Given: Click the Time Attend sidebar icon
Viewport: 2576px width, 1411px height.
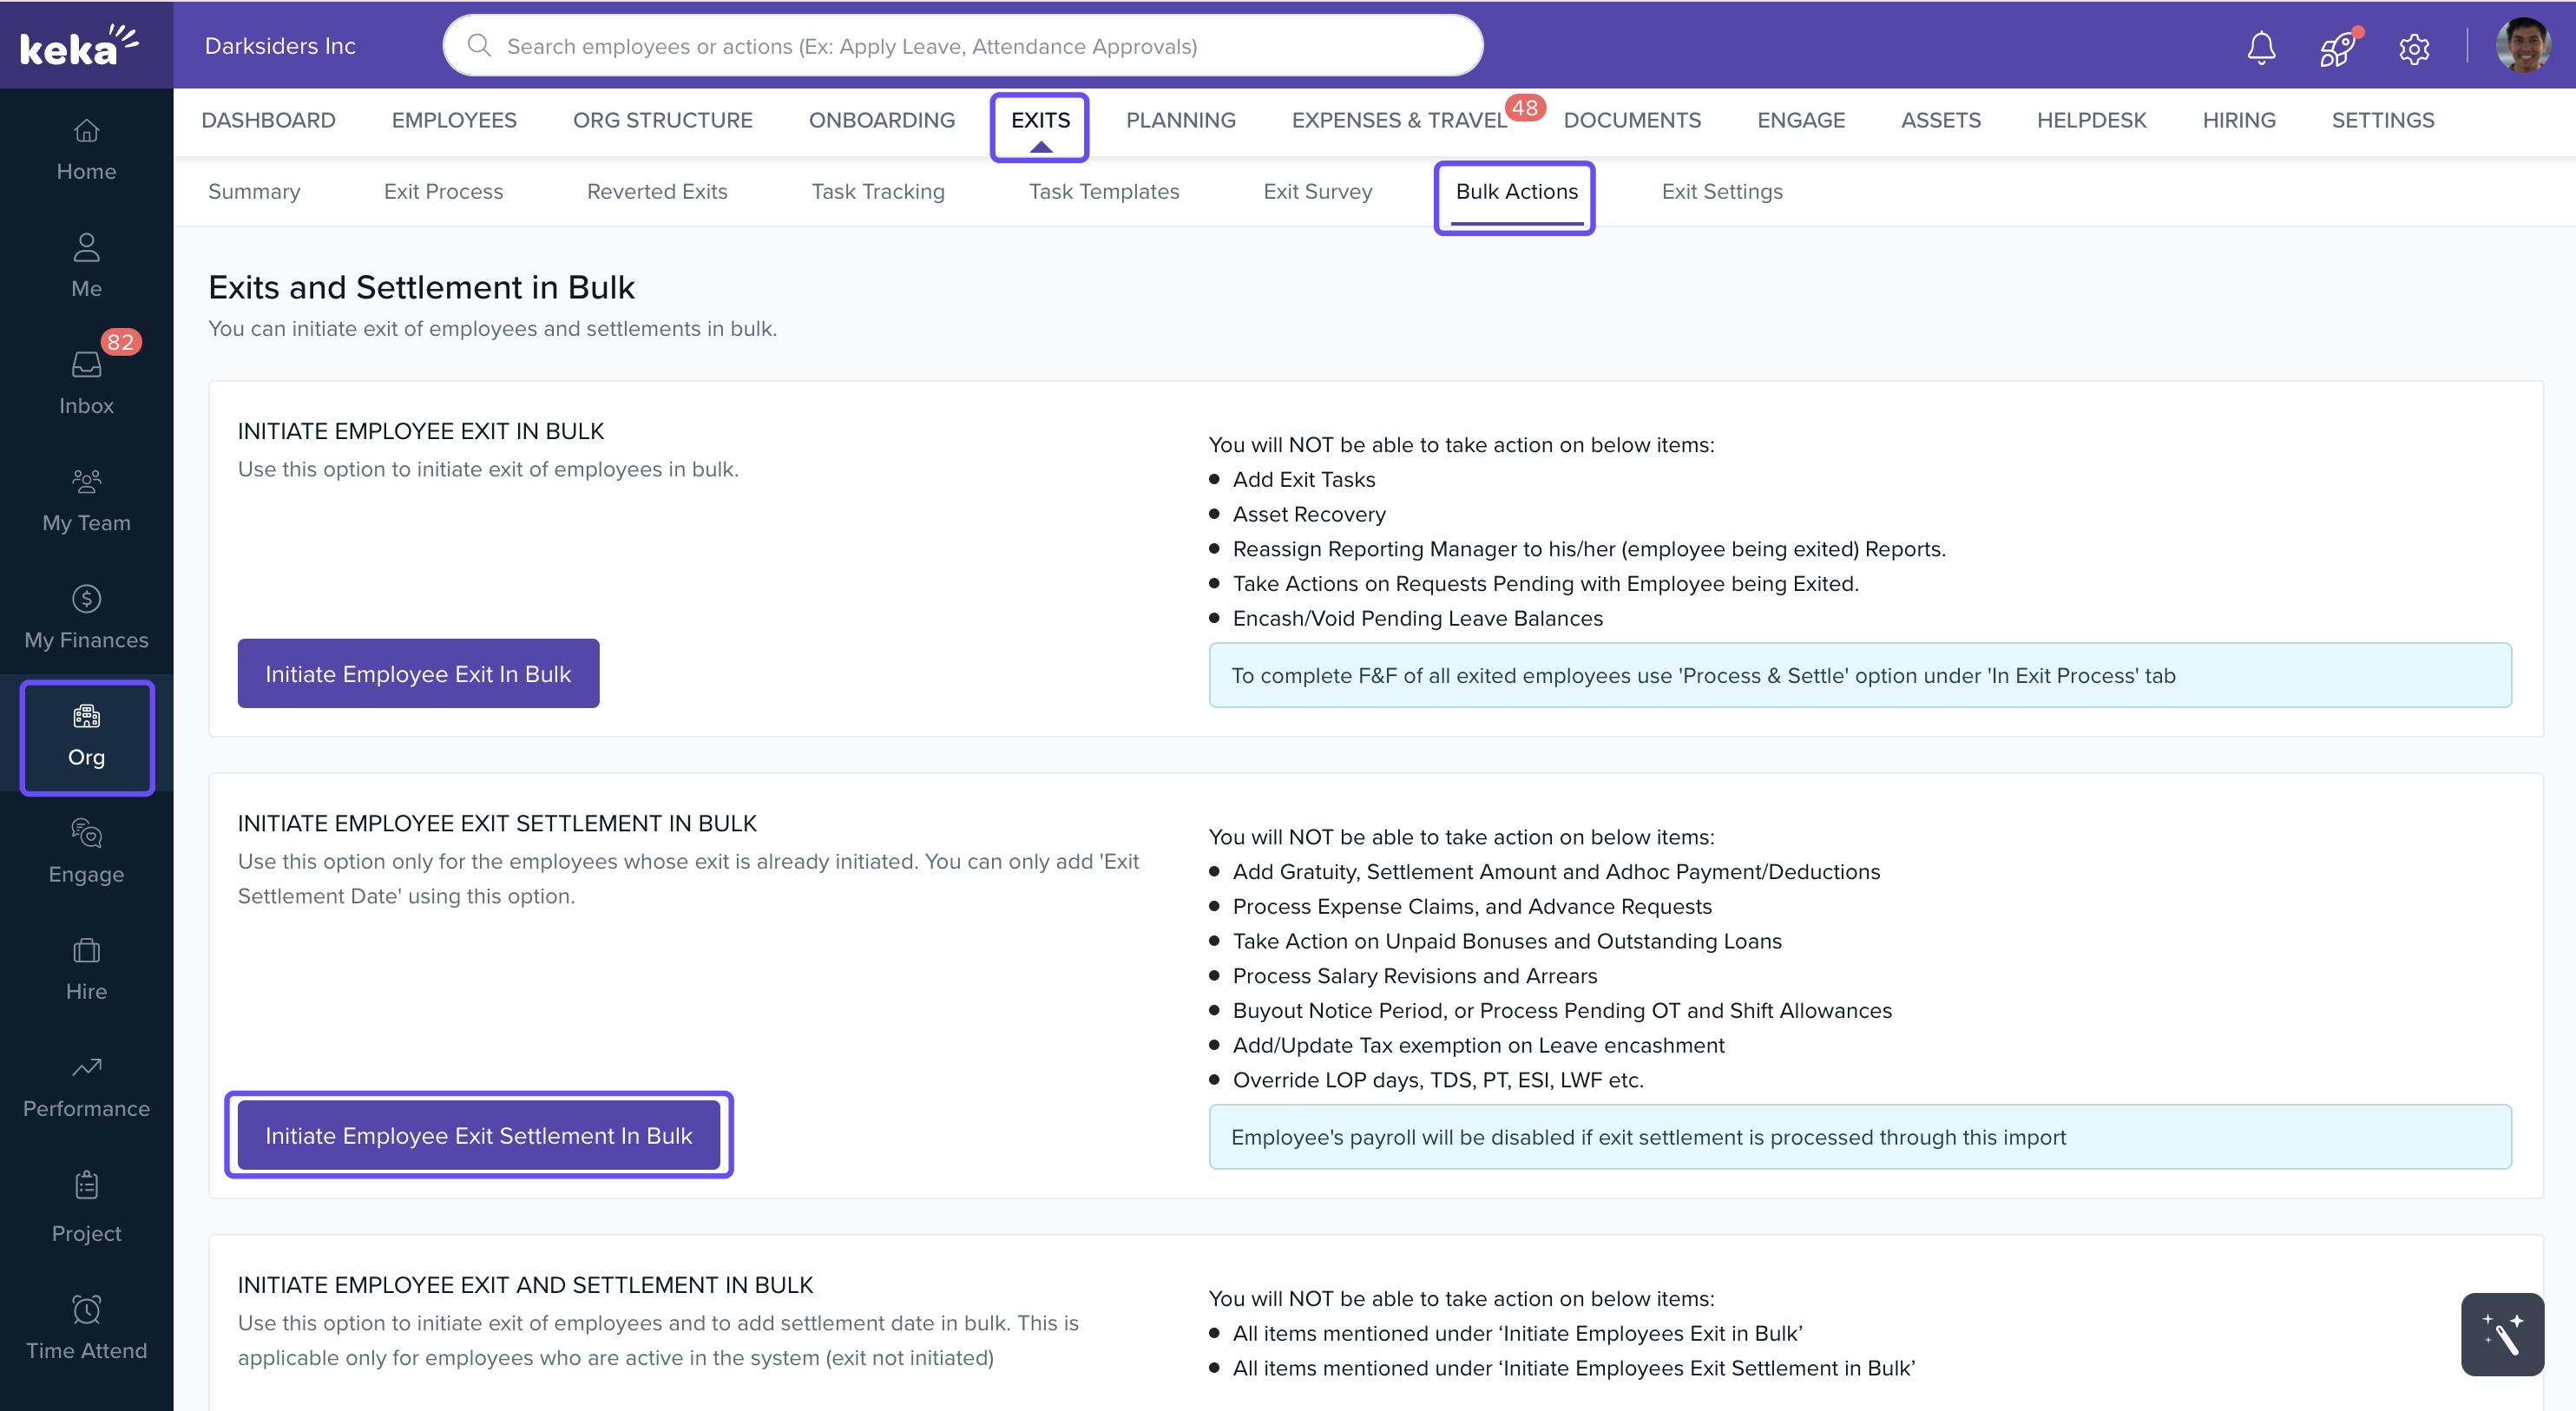Looking at the screenshot, I should coord(86,1327).
